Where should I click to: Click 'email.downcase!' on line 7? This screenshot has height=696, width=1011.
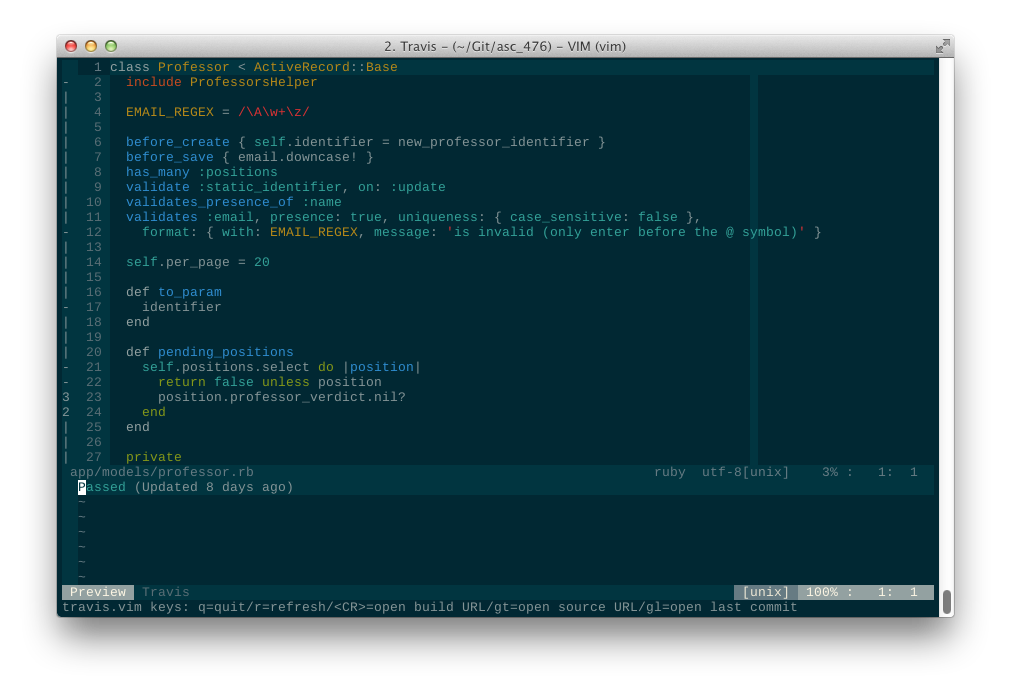coord(297,157)
